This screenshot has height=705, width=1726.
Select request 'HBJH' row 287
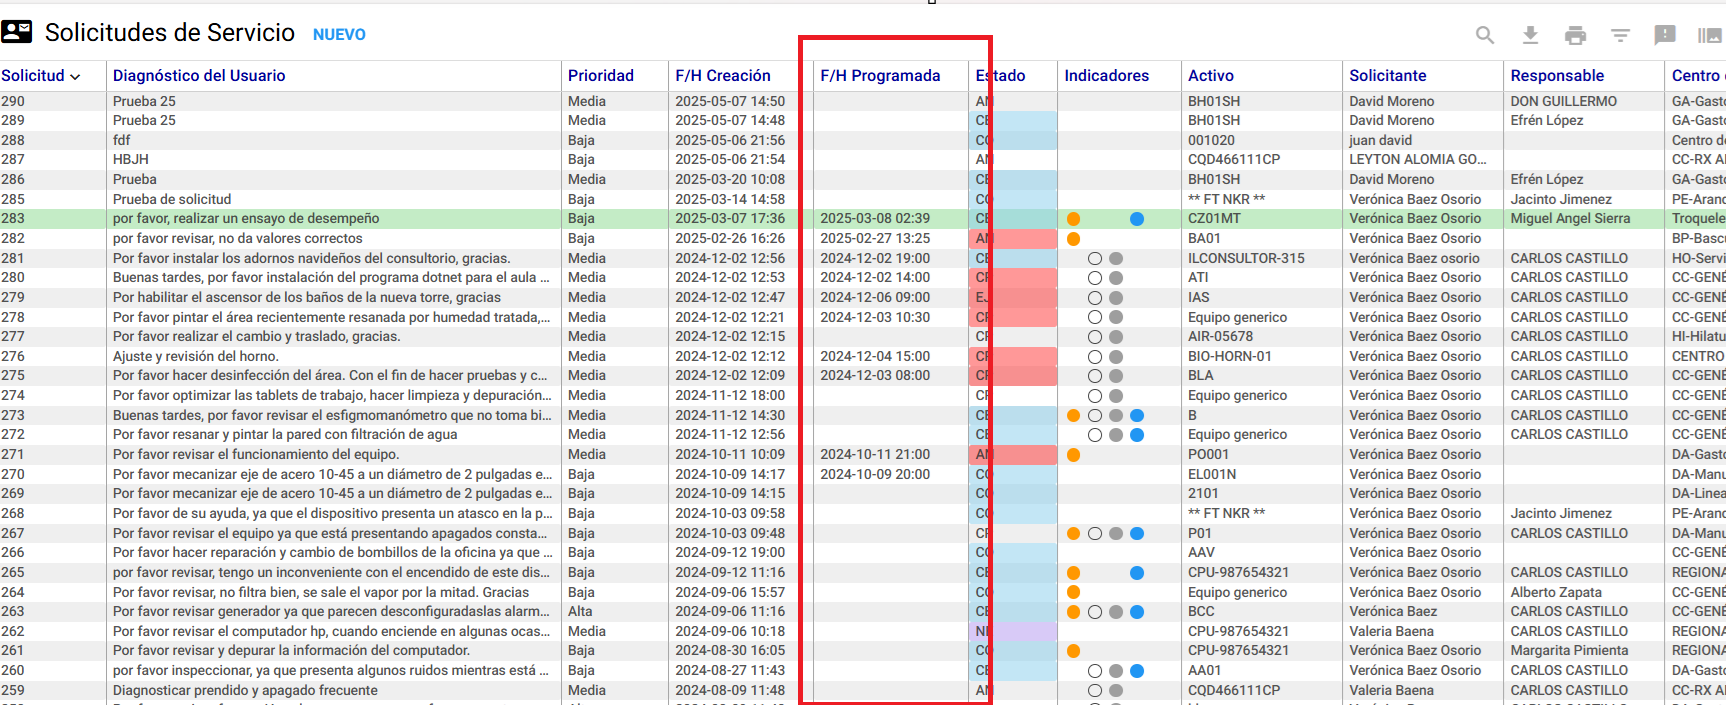[131, 160]
